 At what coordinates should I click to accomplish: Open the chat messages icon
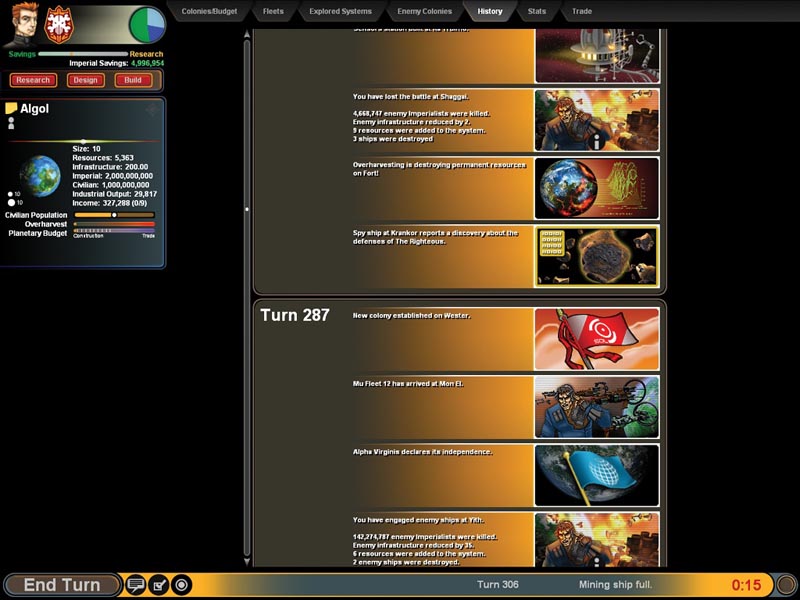(x=136, y=585)
